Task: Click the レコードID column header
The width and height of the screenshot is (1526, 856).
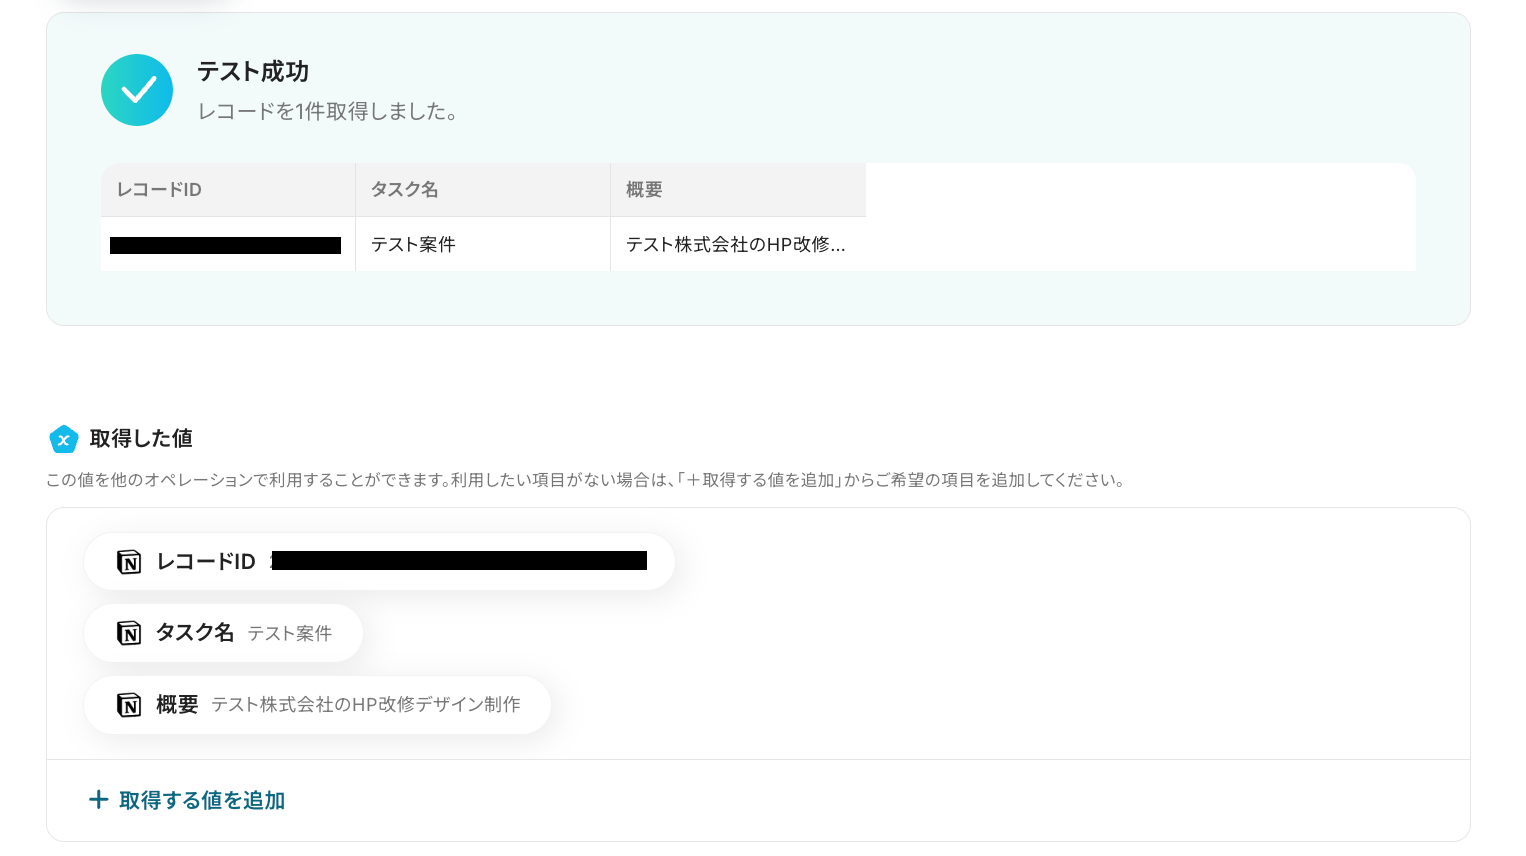Action: [x=228, y=190]
